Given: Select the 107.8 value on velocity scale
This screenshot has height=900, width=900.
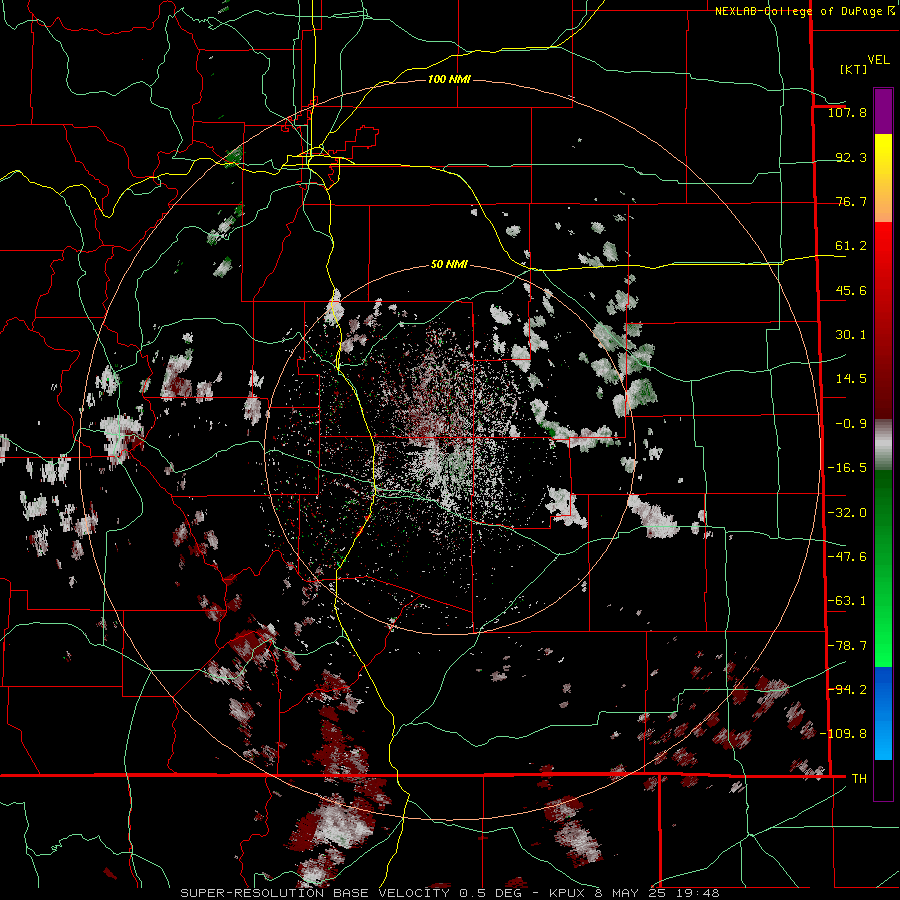Looking at the screenshot, I should click(x=847, y=112).
